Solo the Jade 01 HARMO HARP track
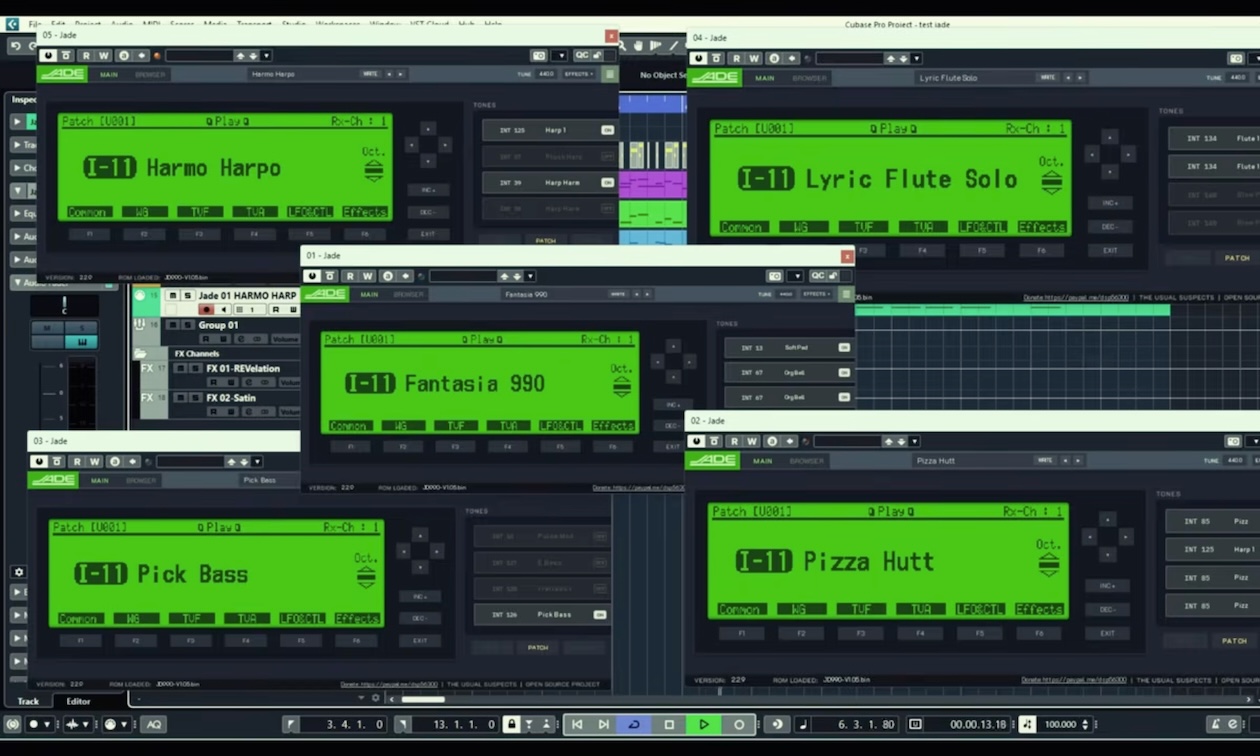Screen dimensions: 1260x756 point(187,296)
